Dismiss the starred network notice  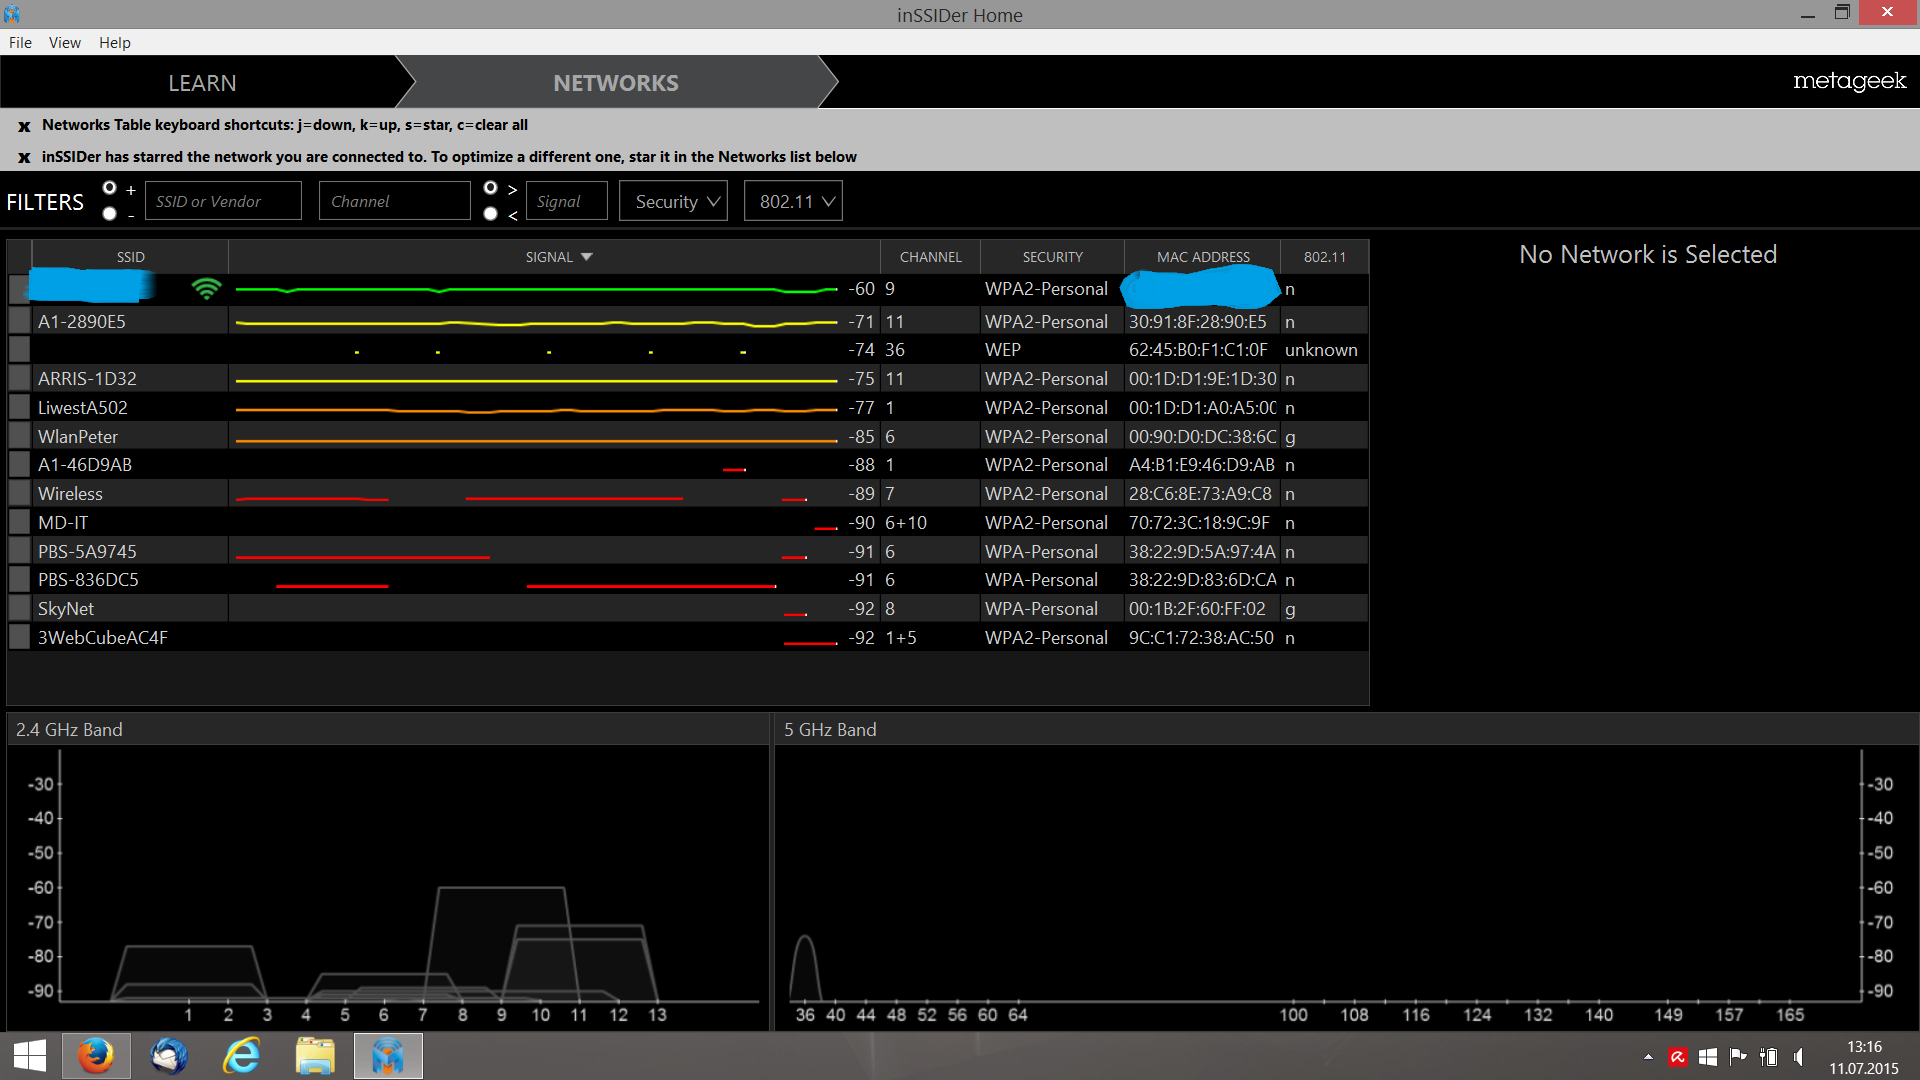pyautogui.click(x=24, y=158)
